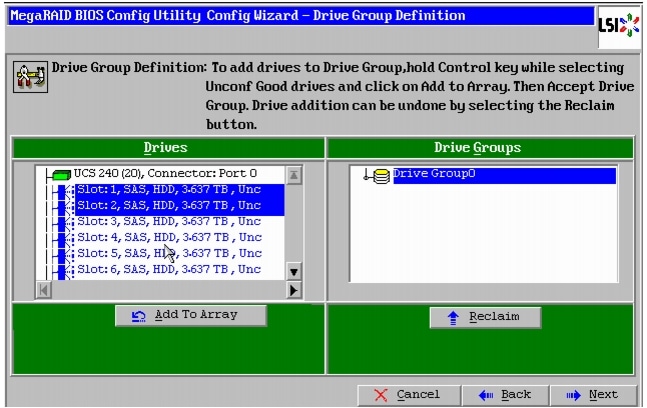The image size is (647, 408).
Task: Click the Reclaim button
Action: [x=485, y=317]
